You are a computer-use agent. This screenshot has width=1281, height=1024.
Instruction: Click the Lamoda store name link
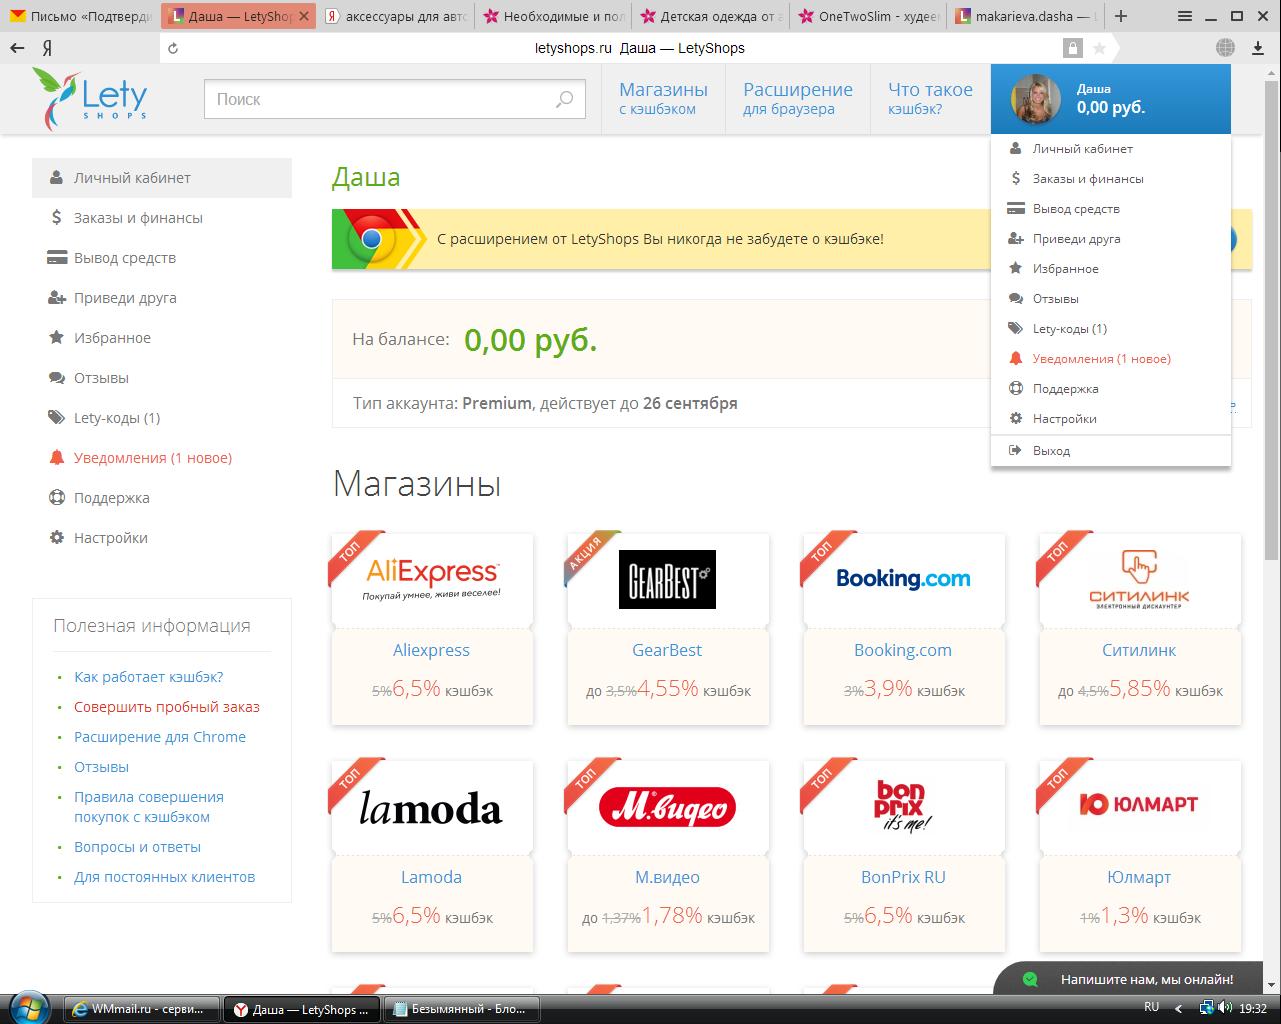click(431, 877)
